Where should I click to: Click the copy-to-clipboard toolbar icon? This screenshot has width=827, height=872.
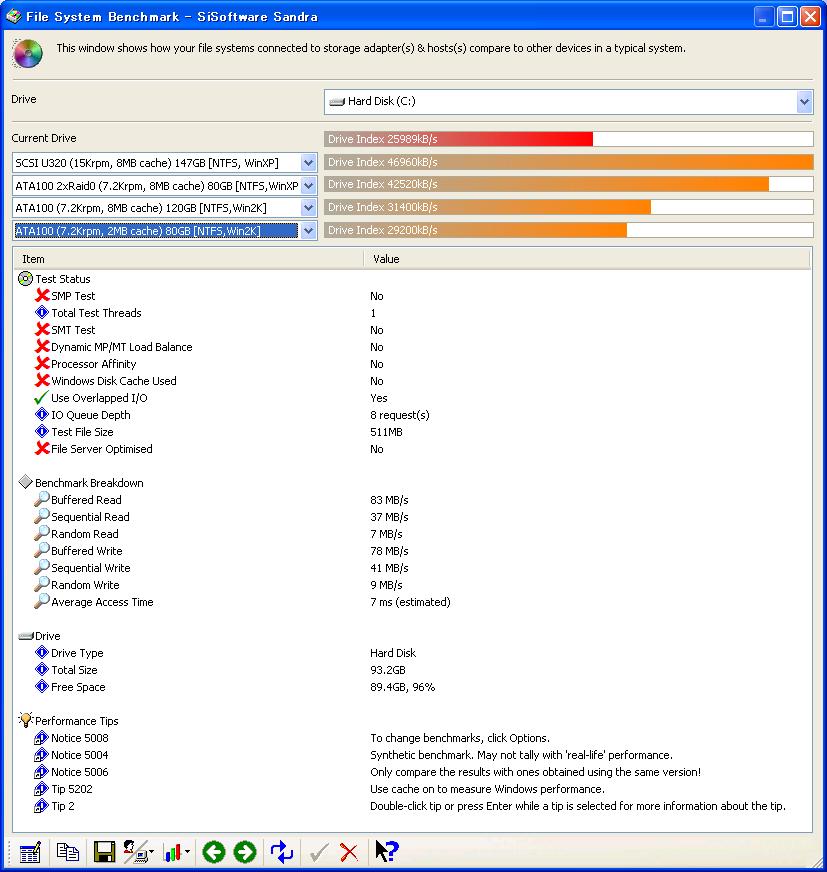coord(68,851)
